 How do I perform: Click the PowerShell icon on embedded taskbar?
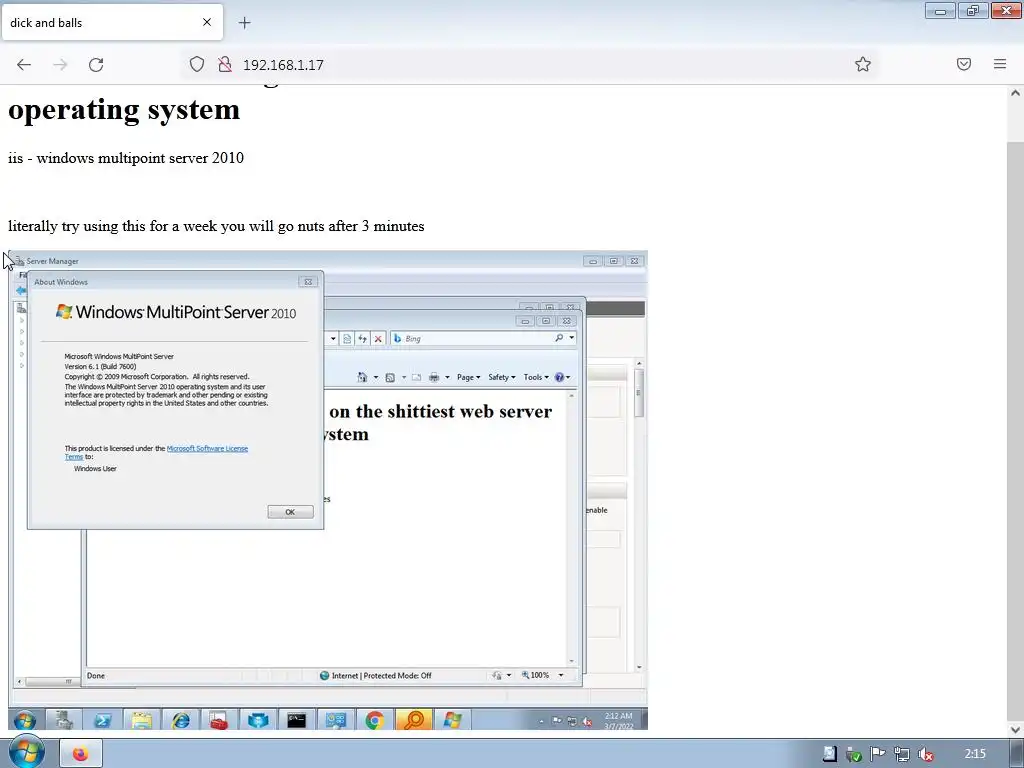point(103,720)
